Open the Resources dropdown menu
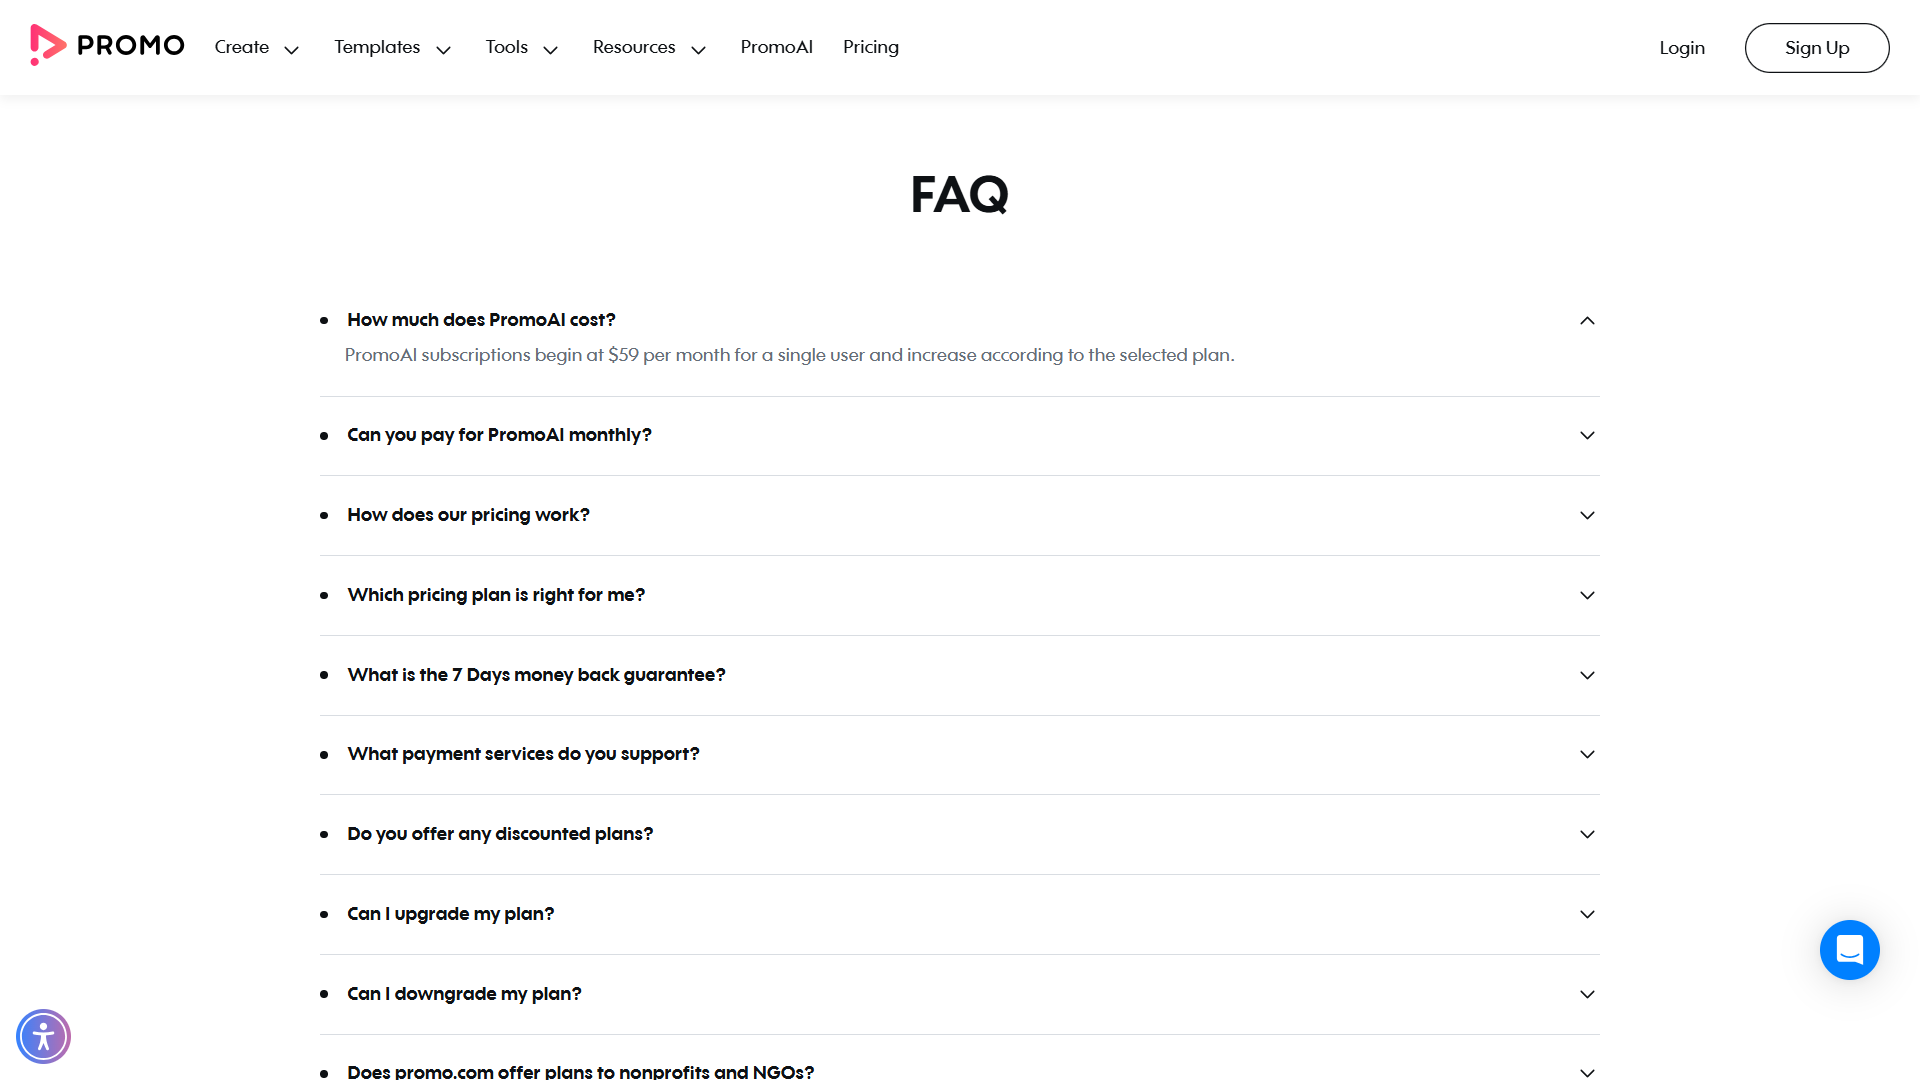Viewport: 1920px width, 1080px height. tap(650, 48)
